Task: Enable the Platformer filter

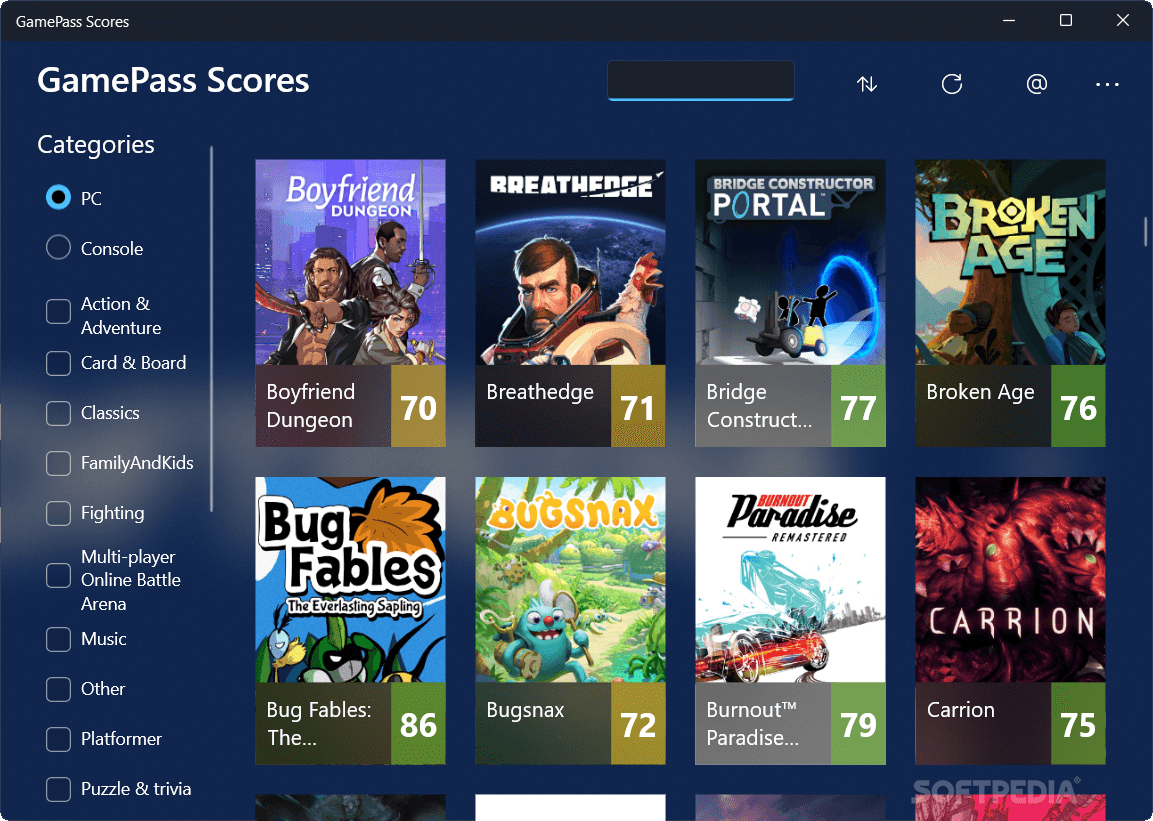Action: pos(58,739)
